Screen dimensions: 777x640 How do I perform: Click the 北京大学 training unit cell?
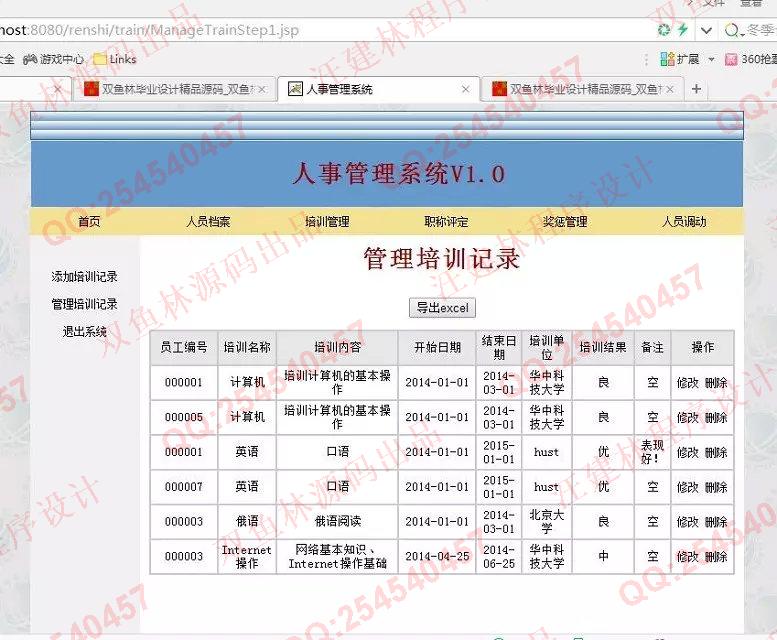547,522
